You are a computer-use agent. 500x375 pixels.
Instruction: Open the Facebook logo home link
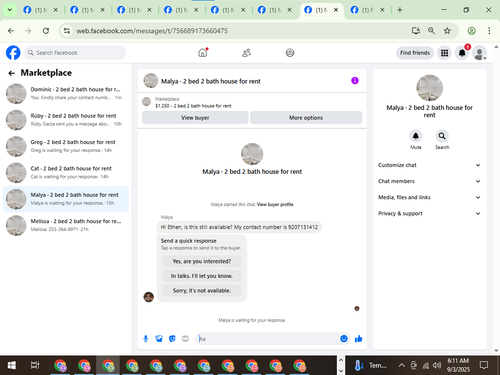coord(13,53)
